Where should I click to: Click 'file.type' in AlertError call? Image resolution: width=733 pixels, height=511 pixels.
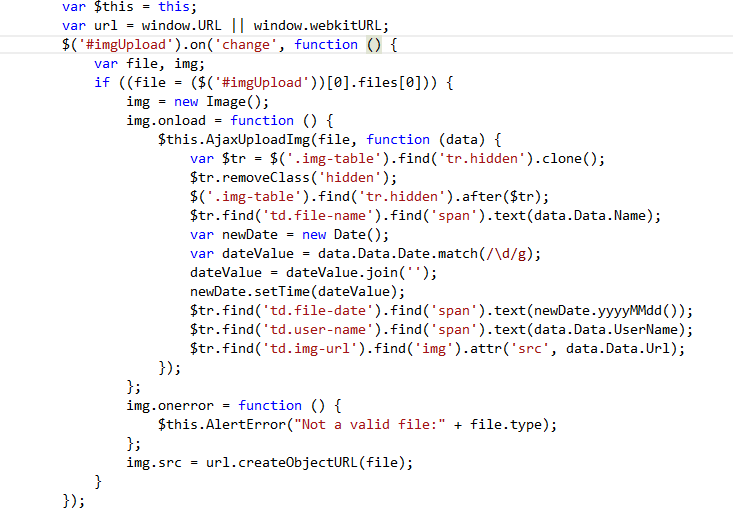(x=505, y=425)
